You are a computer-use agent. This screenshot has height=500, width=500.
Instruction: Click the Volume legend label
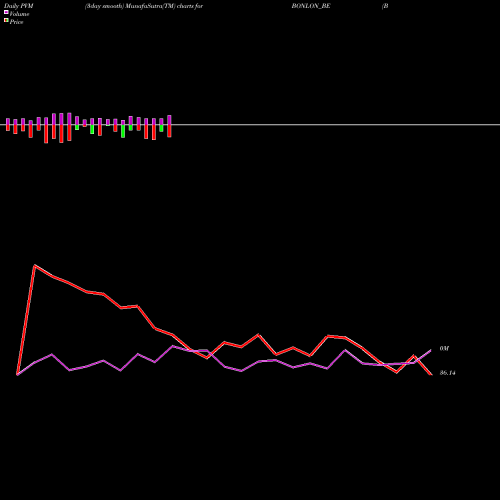(x=19, y=14)
